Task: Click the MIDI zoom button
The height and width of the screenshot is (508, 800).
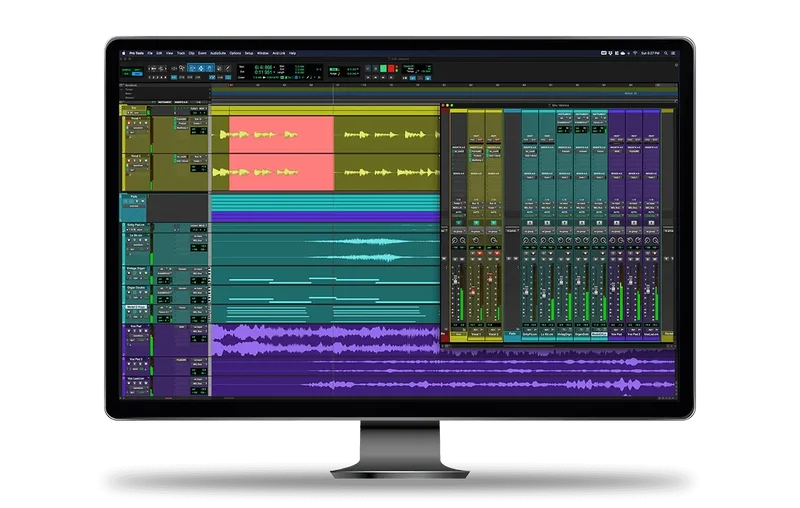Action: pyautogui.click(x=161, y=68)
